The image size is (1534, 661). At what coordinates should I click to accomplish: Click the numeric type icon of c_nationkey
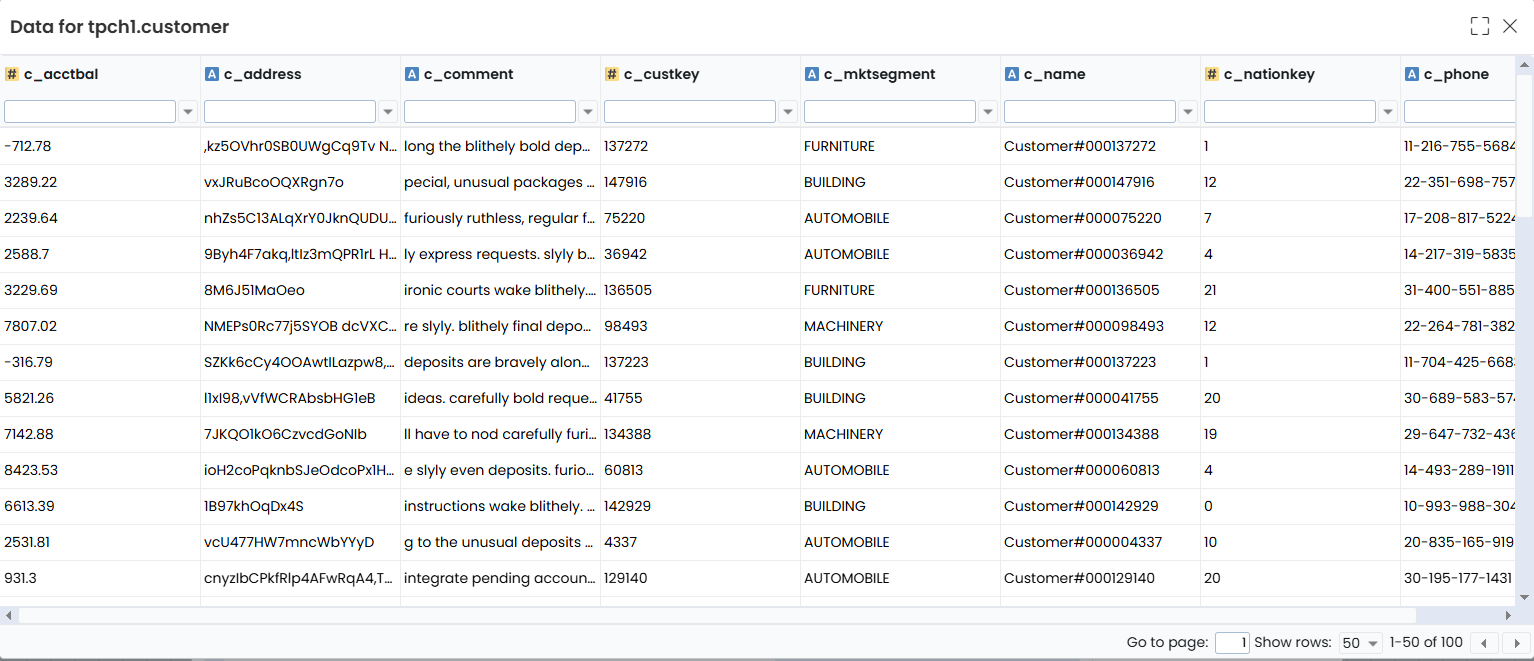1212,74
